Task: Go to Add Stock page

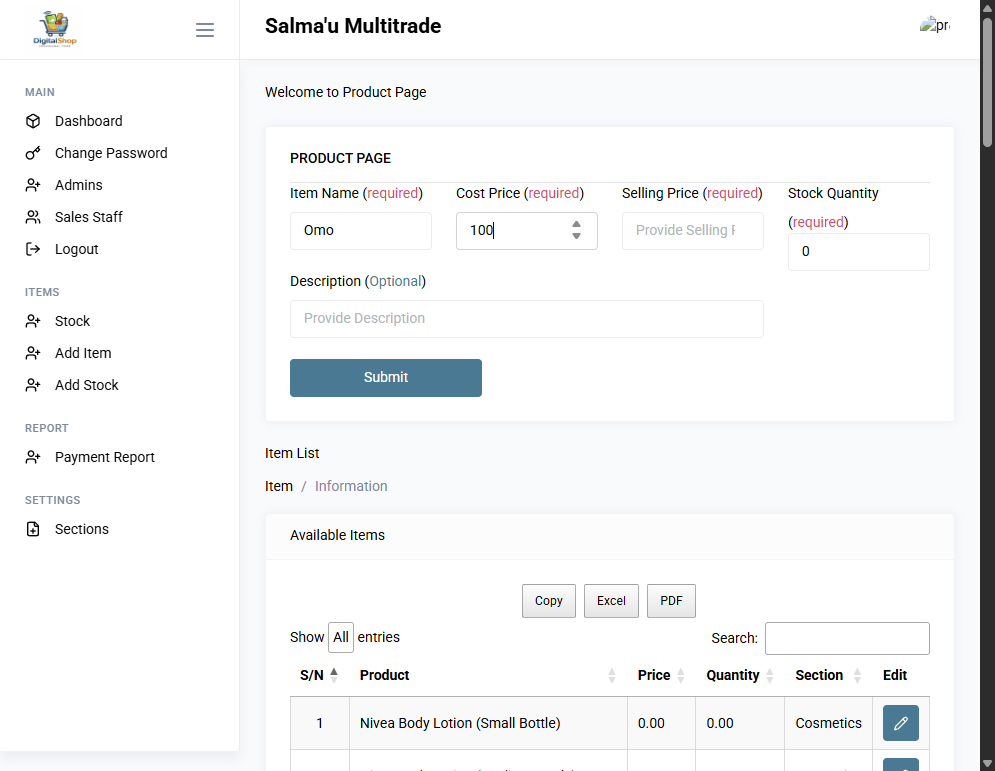Action: [86, 385]
